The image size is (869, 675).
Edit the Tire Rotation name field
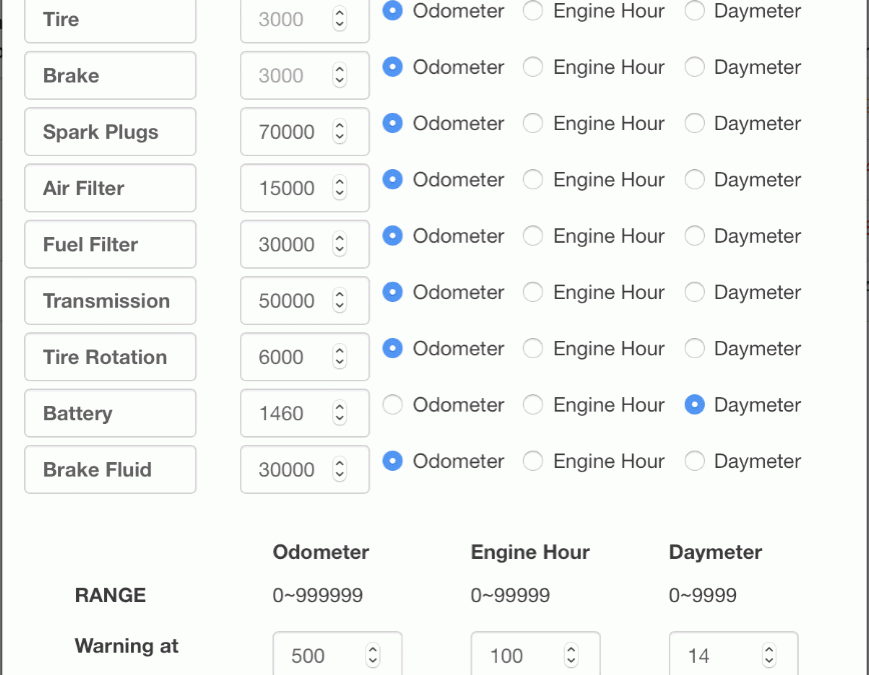coord(110,357)
